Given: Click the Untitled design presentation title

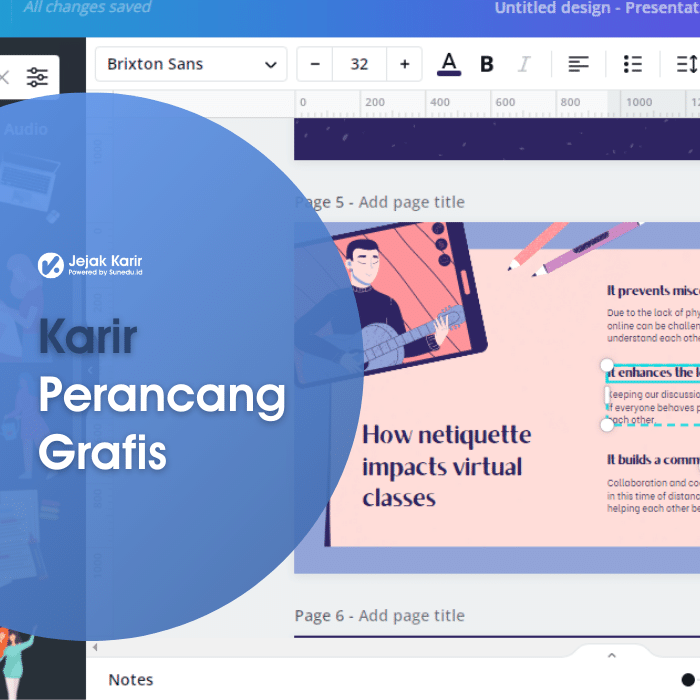Looking at the screenshot, I should (x=597, y=8).
